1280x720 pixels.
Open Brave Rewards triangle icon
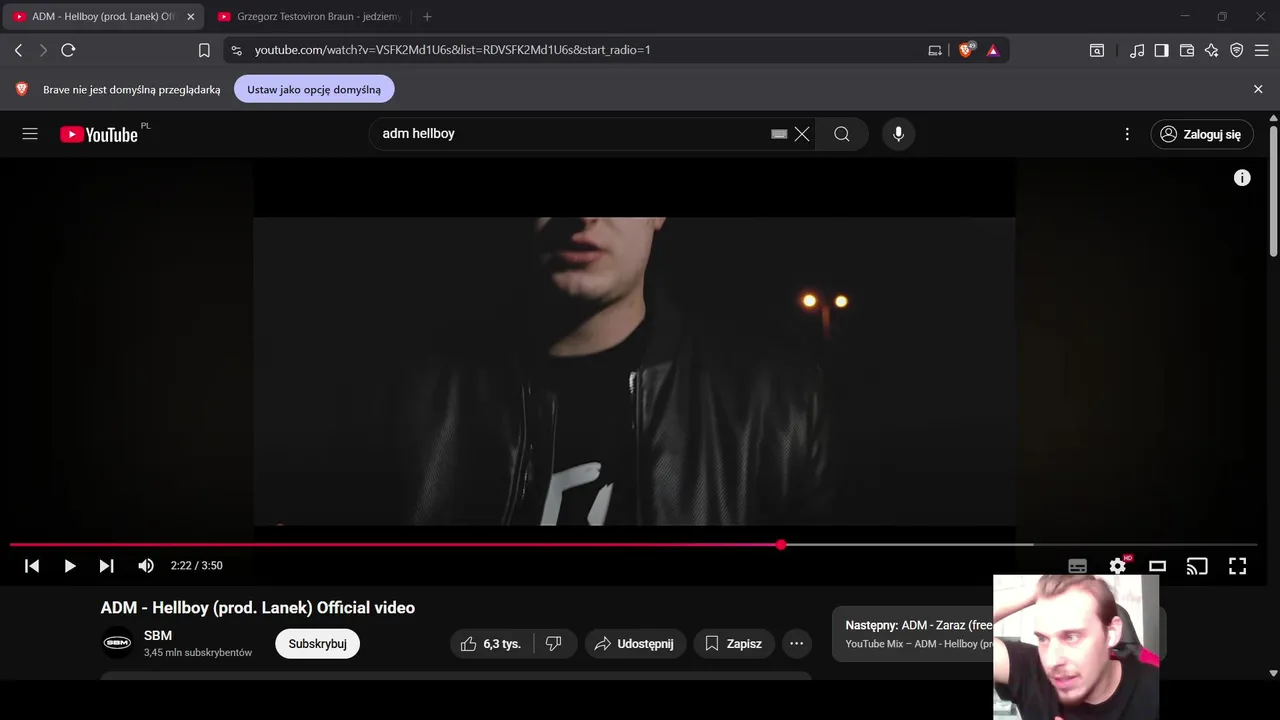coord(993,50)
